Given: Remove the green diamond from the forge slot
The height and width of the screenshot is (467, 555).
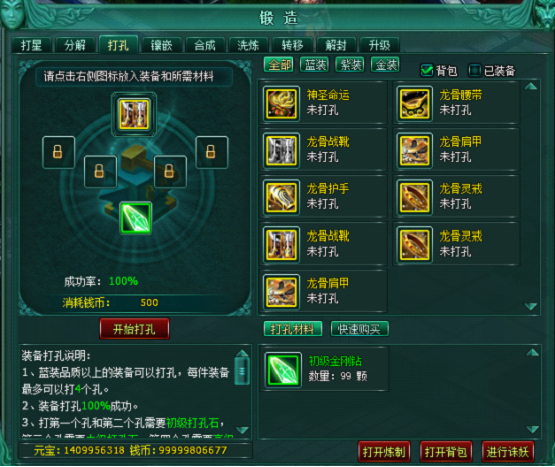Looking at the screenshot, I should click(136, 218).
